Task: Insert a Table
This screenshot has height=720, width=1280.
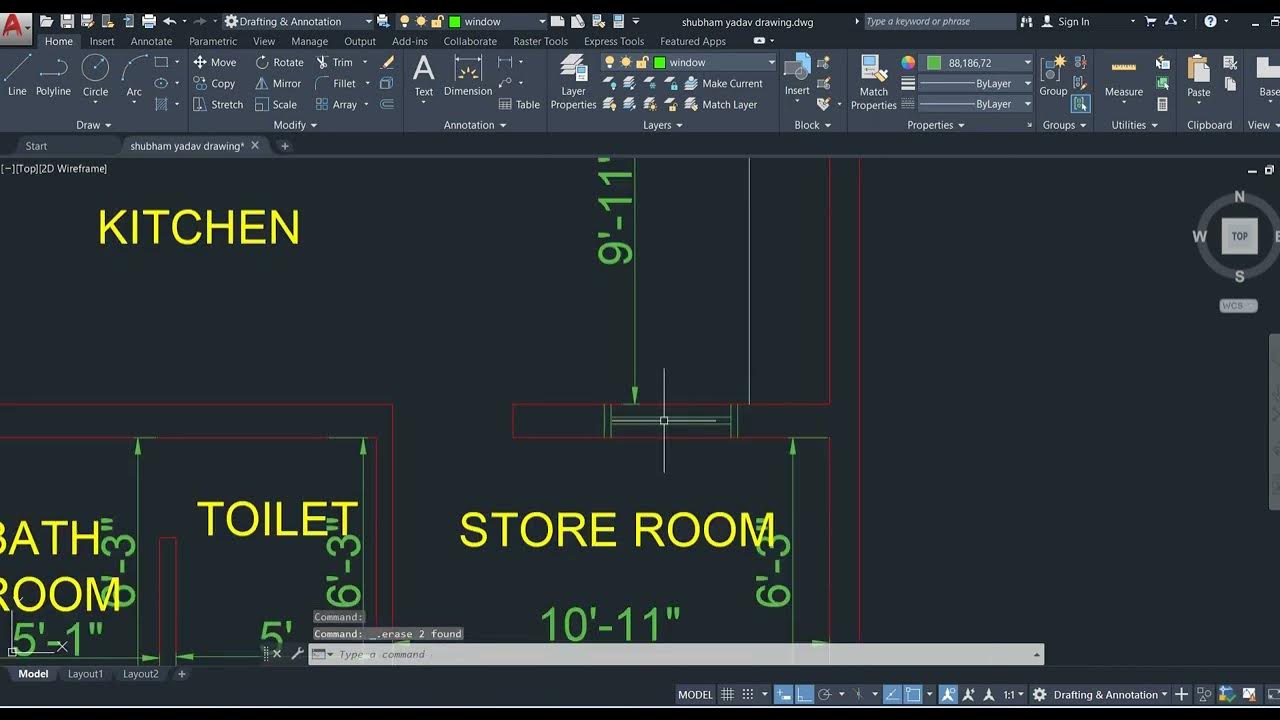Action: [519, 104]
